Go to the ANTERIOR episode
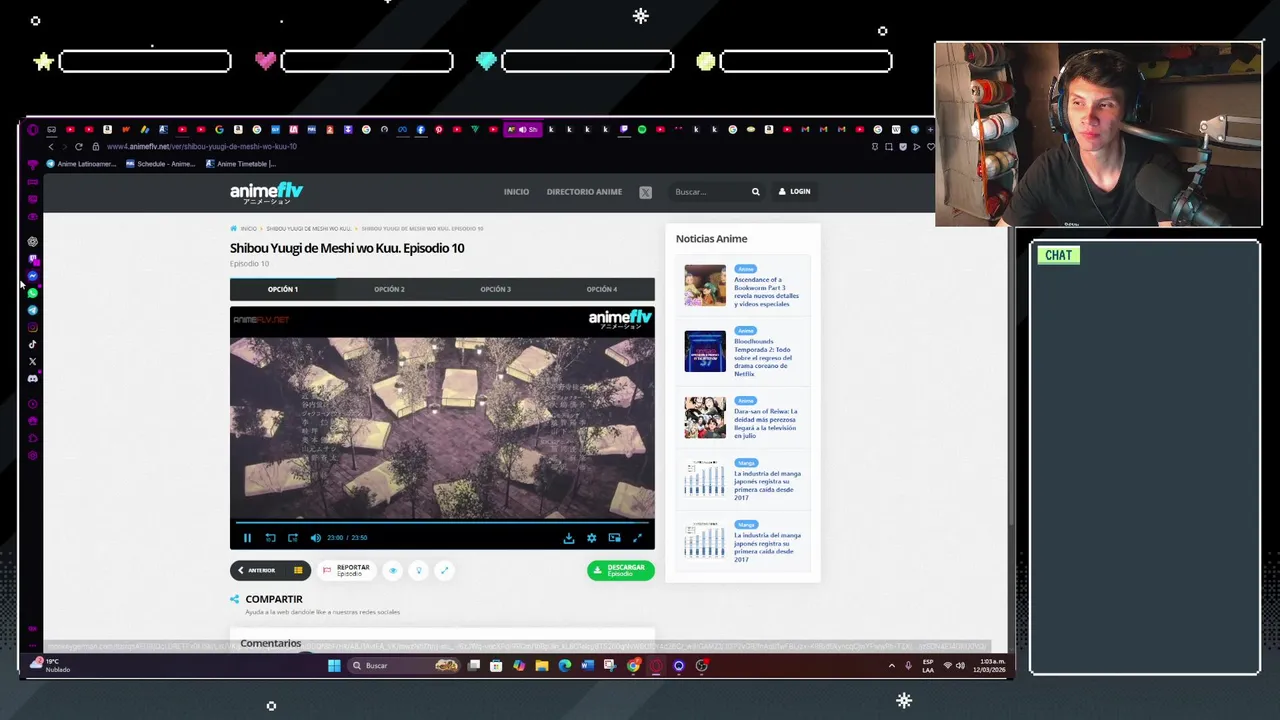This screenshot has height=720, width=1280. [x=257, y=570]
